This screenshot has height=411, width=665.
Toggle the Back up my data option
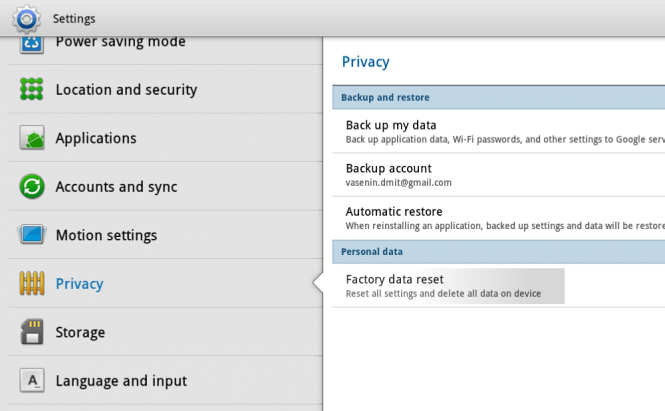pyautogui.click(x=499, y=131)
